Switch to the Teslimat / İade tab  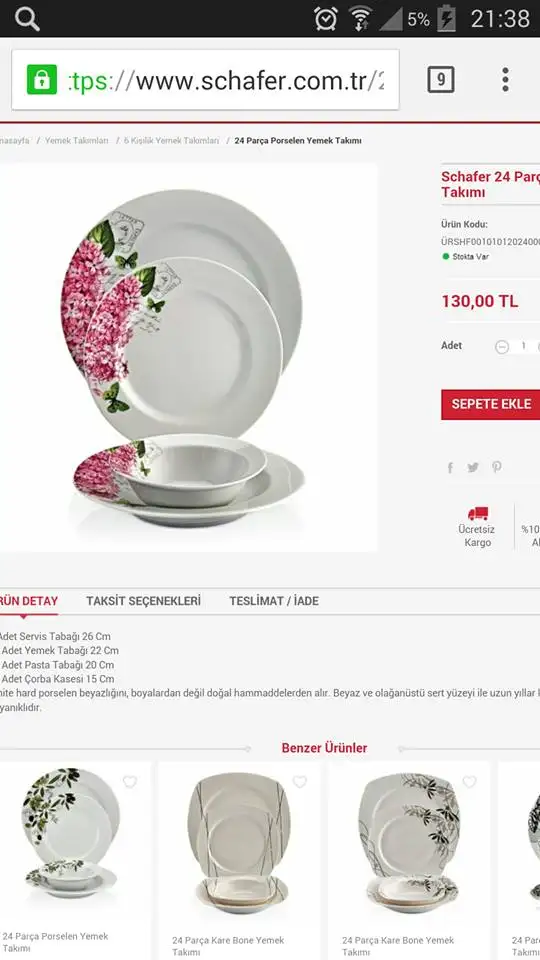point(274,601)
